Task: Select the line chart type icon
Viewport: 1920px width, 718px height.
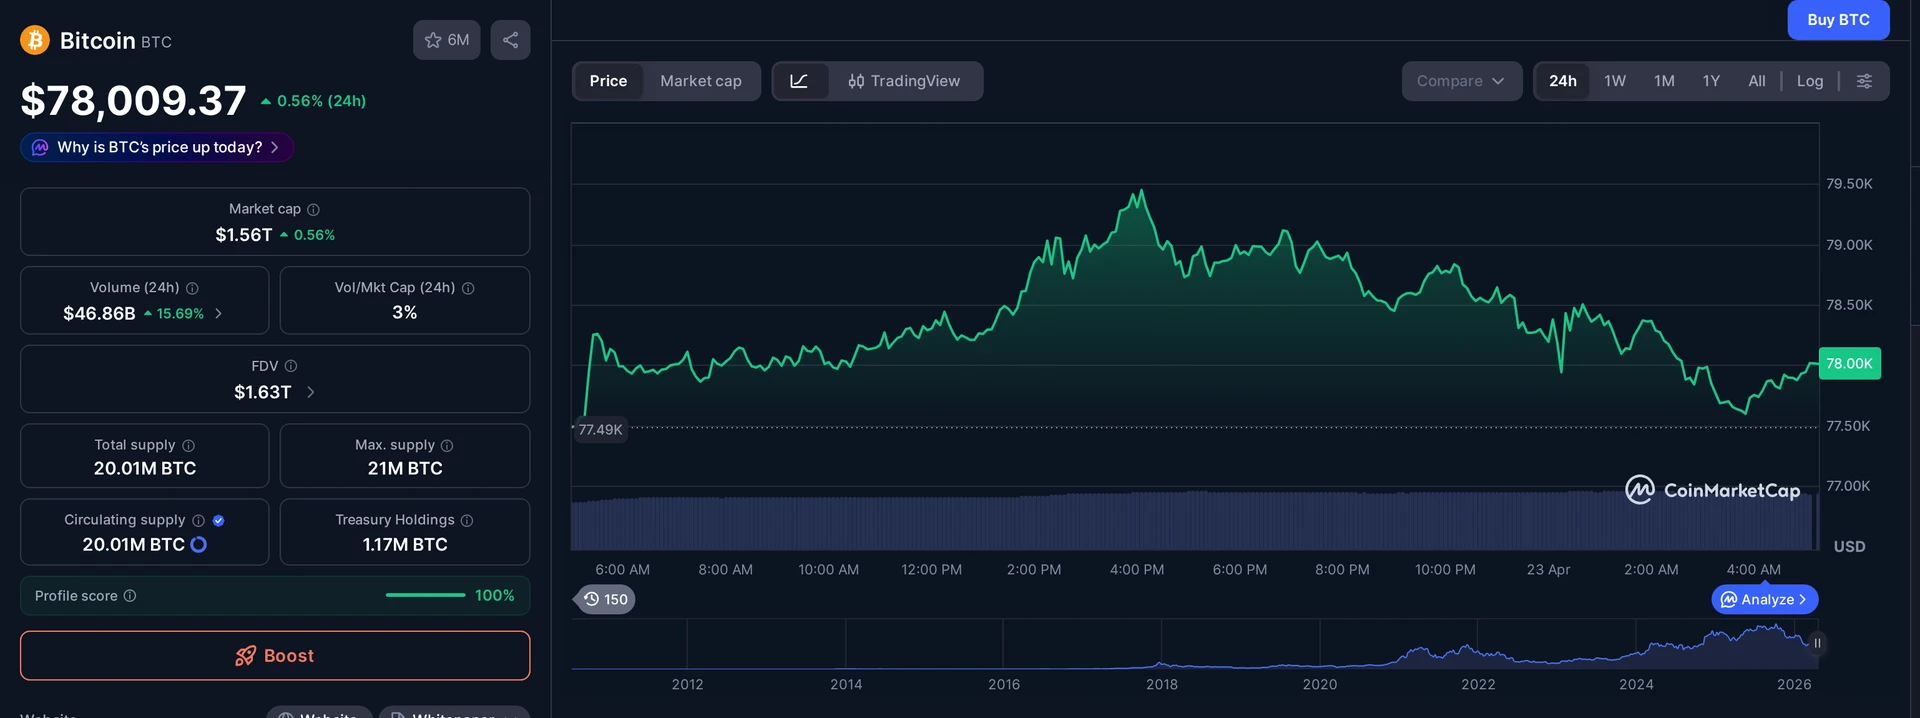Action: click(x=799, y=81)
